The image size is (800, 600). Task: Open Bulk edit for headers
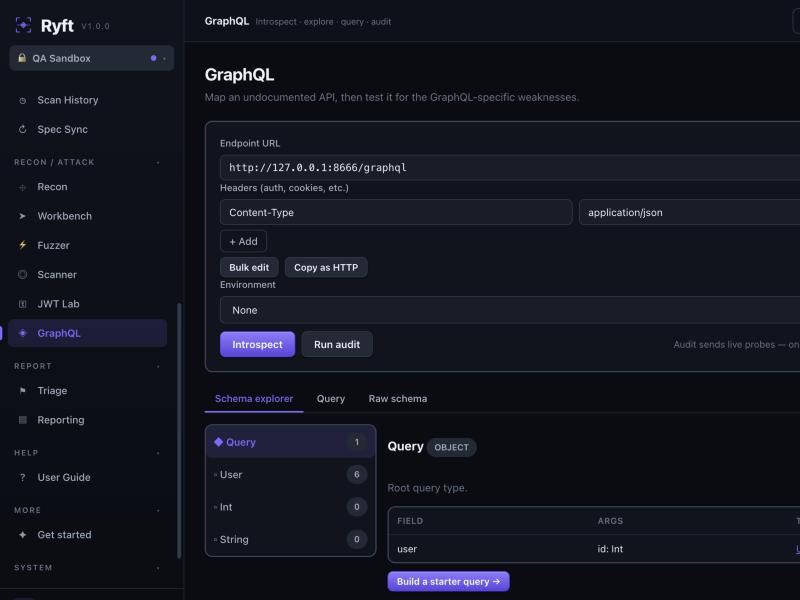pos(249,267)
